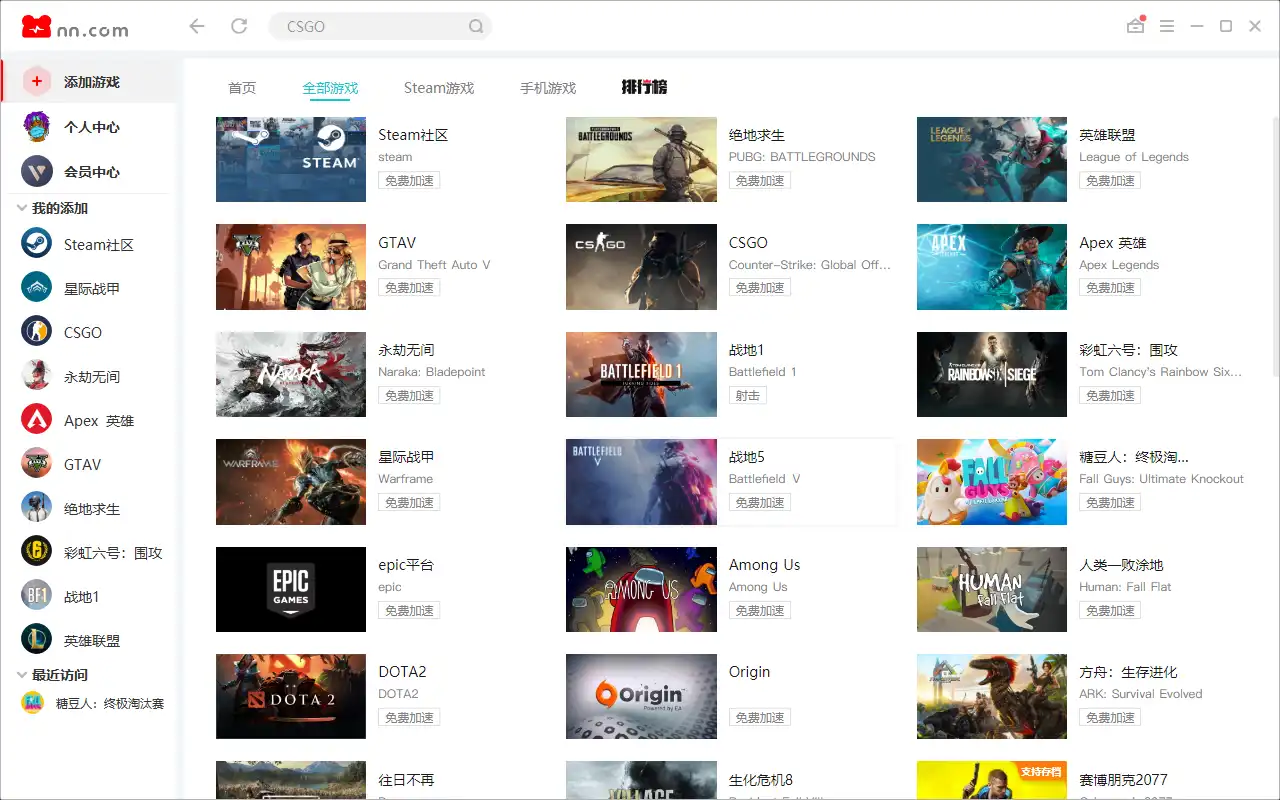
Task: Open the Steam社区 game thumbnail
Action: click(x=291, y=159)
